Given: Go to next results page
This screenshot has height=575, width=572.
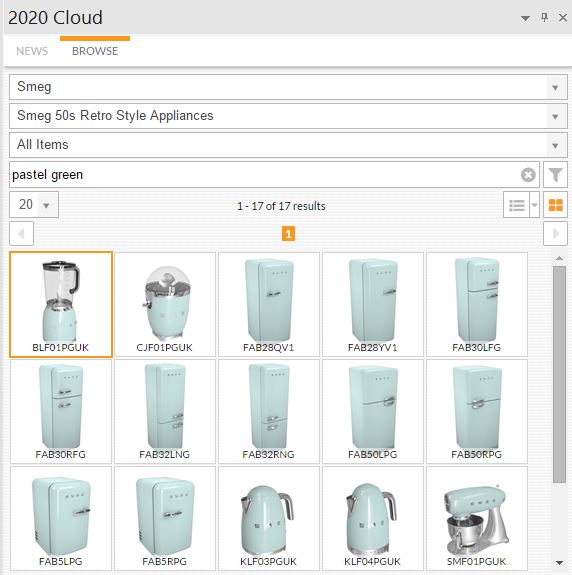Looking at the screenshot, I should 555,233.
